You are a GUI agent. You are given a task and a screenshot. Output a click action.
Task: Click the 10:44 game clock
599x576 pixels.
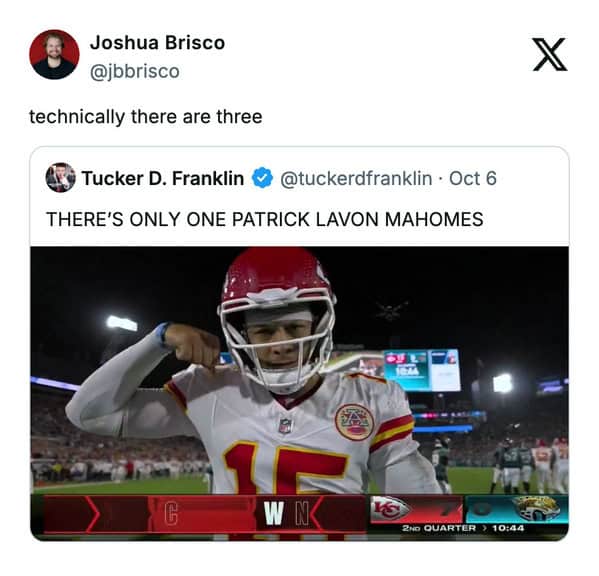508,528
